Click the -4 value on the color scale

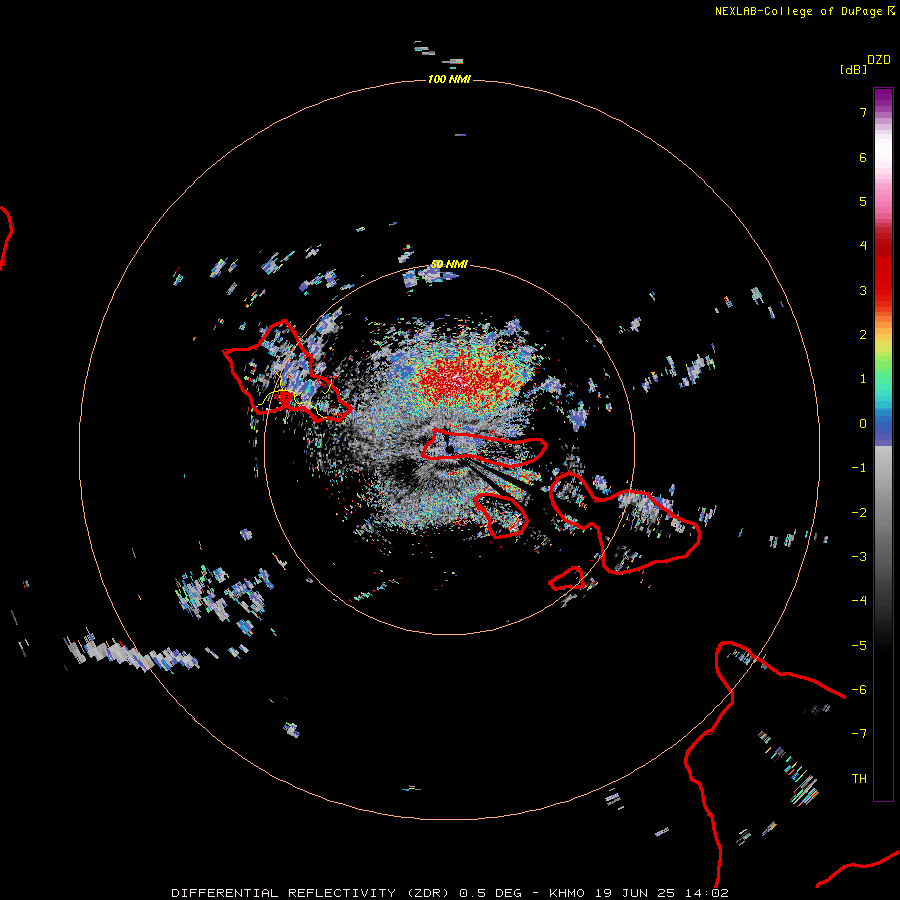click(859, 601)
